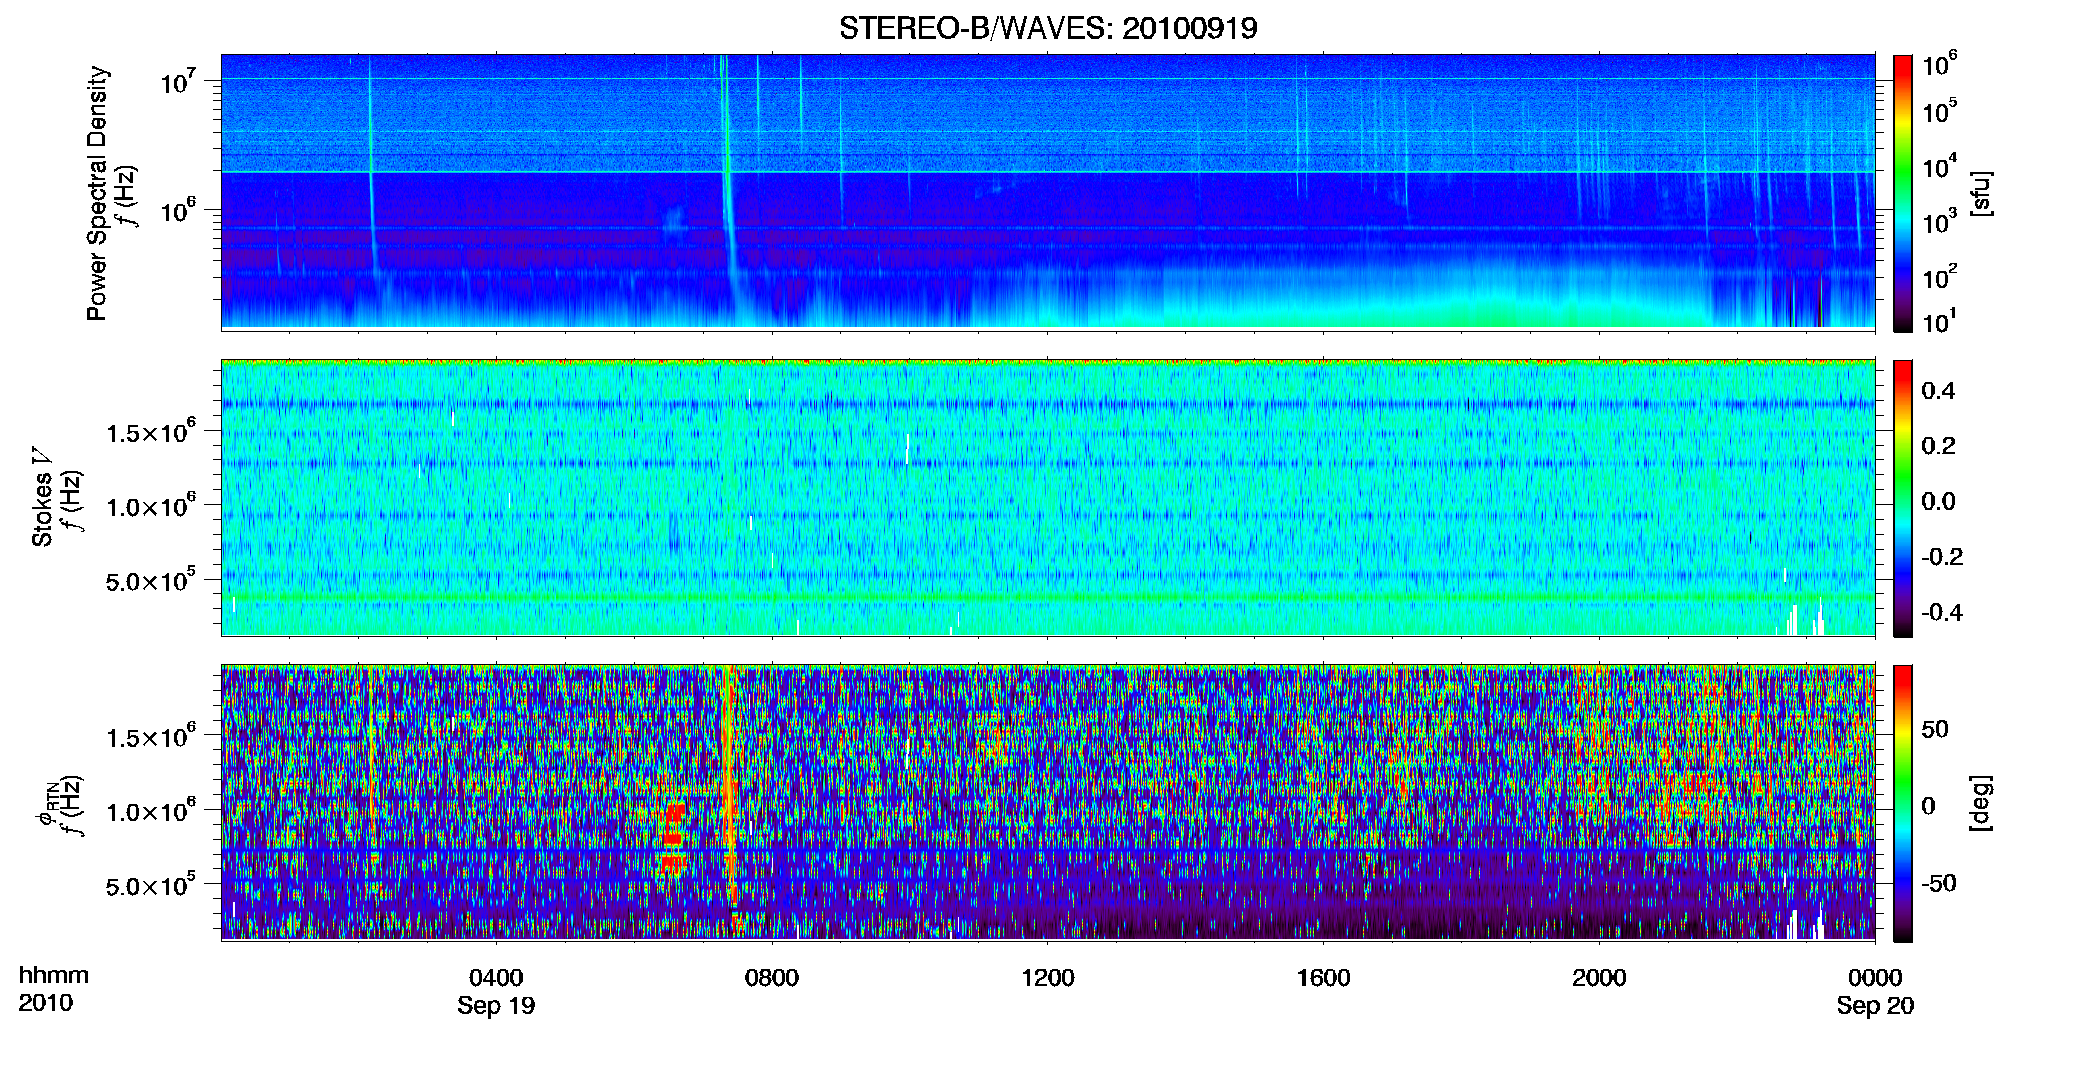Click the 1600 time axis label
Image resolution: width=2096 pixels, height=1080 pixels.
click(1323, 977)
